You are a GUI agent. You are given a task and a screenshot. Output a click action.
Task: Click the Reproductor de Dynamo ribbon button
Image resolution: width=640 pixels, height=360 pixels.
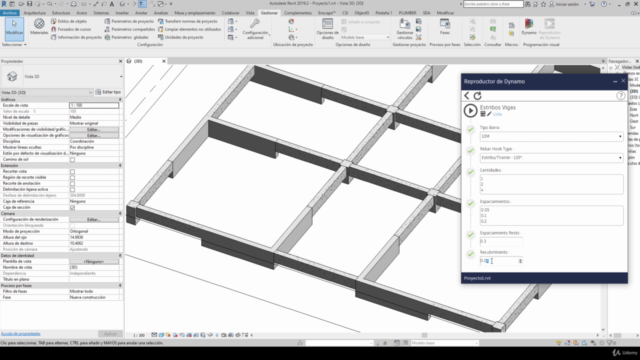[x=549, y=29]
